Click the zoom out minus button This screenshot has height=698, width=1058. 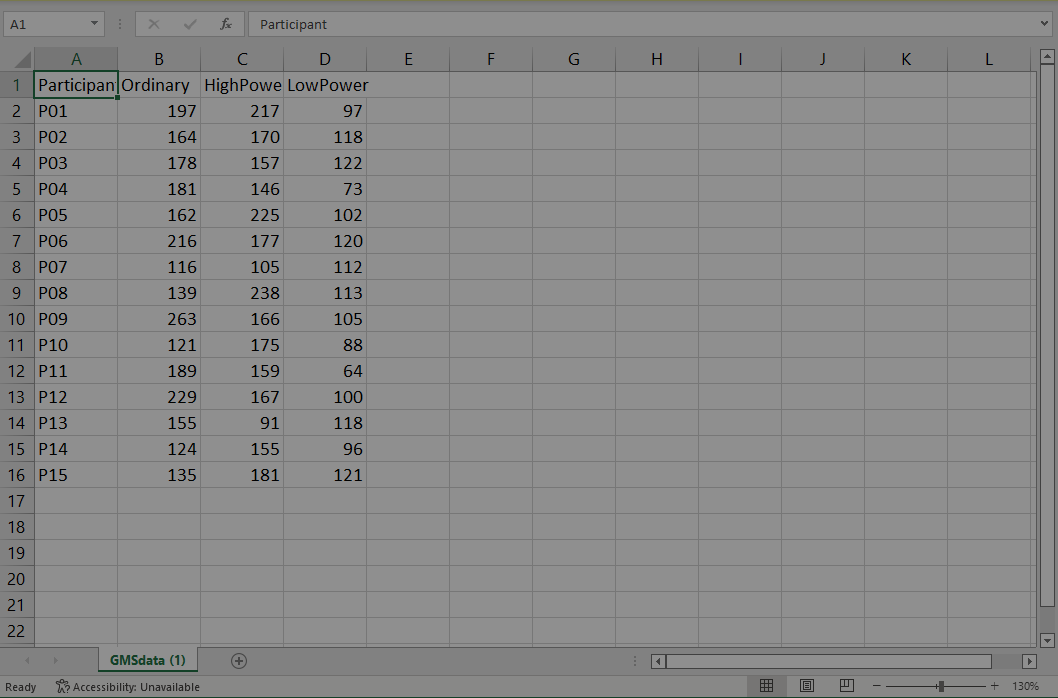tap(876, 686)
